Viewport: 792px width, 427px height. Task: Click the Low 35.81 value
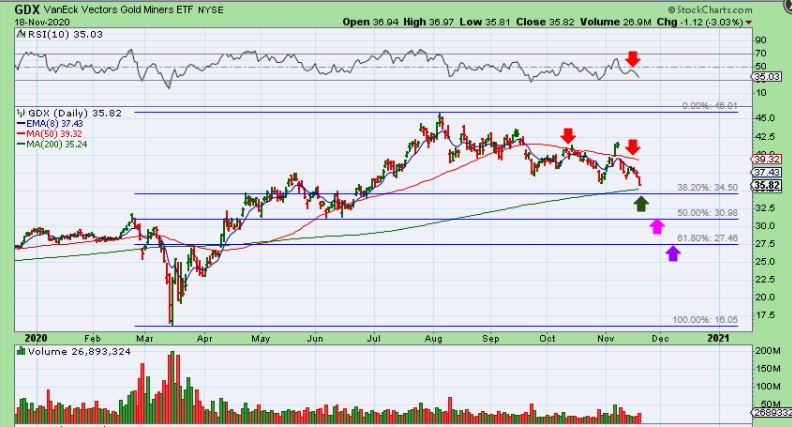point(483,22)
